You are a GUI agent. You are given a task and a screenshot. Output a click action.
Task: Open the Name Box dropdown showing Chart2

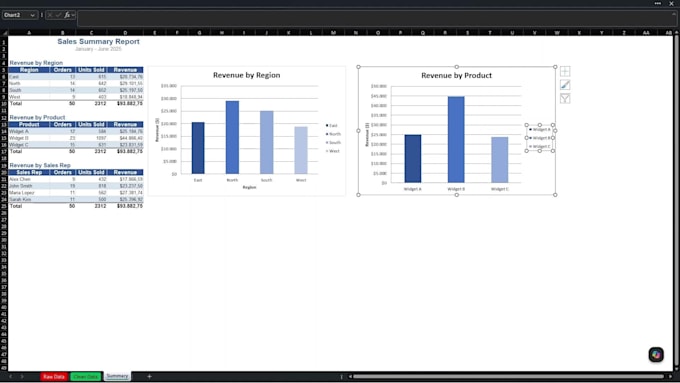tap(32, 15)
